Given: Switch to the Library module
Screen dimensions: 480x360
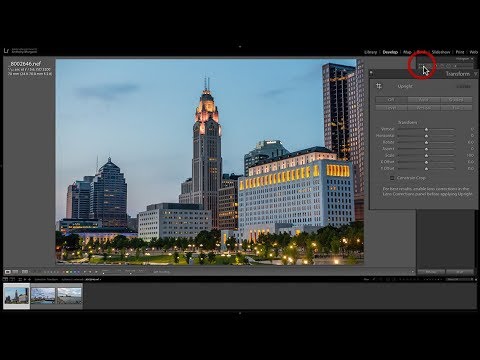Looking at the screenshot, I should [x=370, y=52].
